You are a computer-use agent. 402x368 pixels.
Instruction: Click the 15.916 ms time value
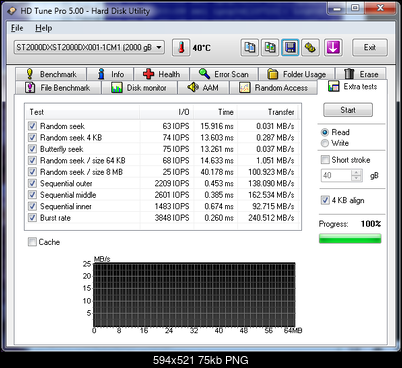point(217,126)
